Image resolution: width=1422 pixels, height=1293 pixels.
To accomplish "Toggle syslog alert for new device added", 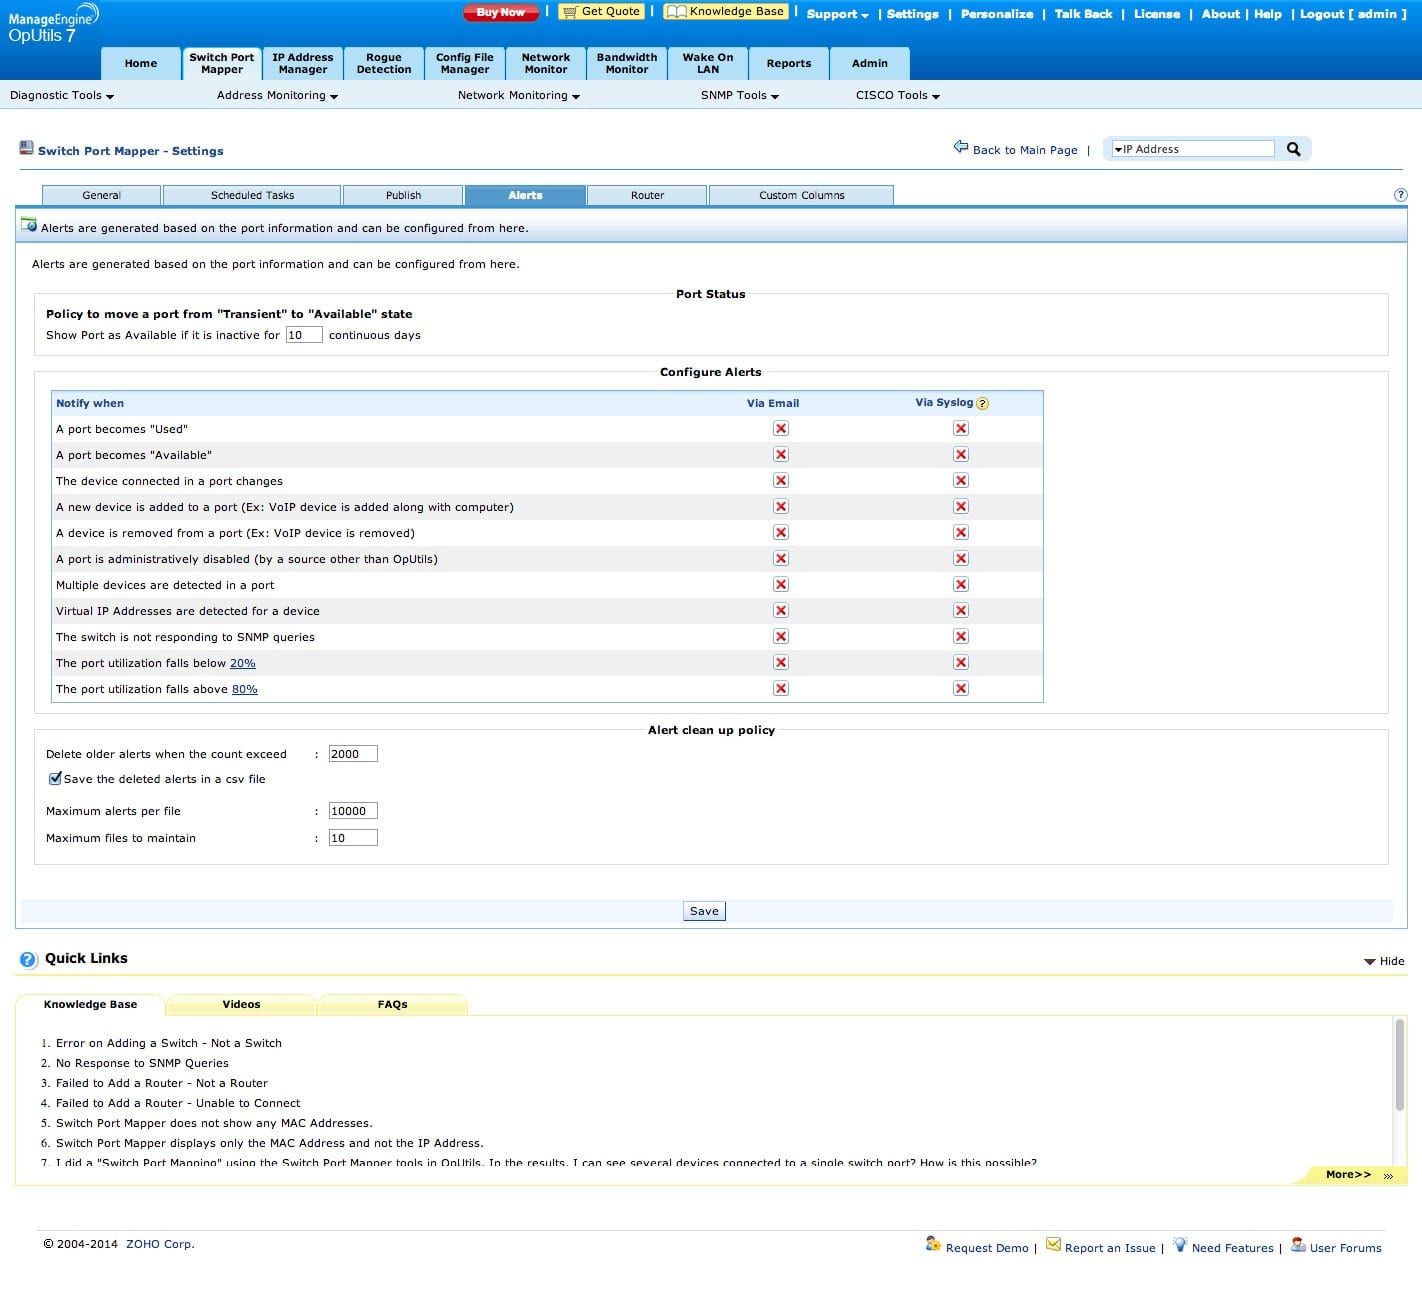I will click(x=961, y=506).
